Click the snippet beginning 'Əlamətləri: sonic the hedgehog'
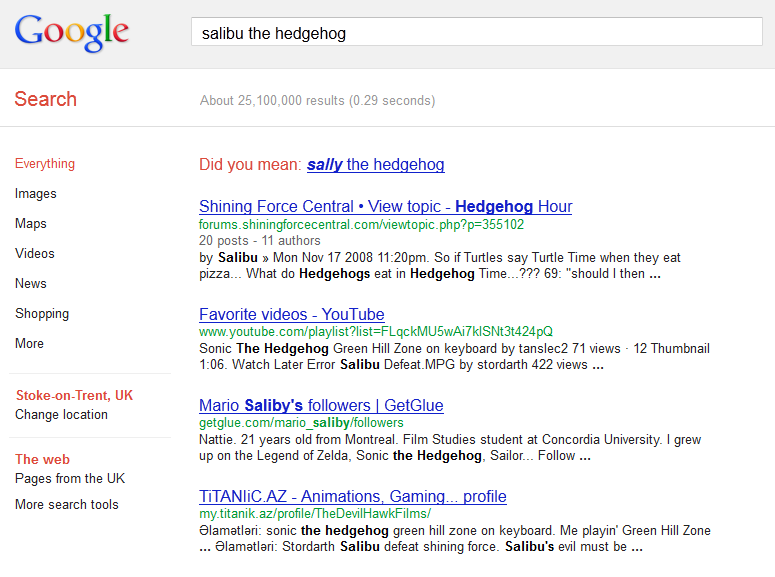The height and width of the screenshot is (577, 775). coord(455,538)
